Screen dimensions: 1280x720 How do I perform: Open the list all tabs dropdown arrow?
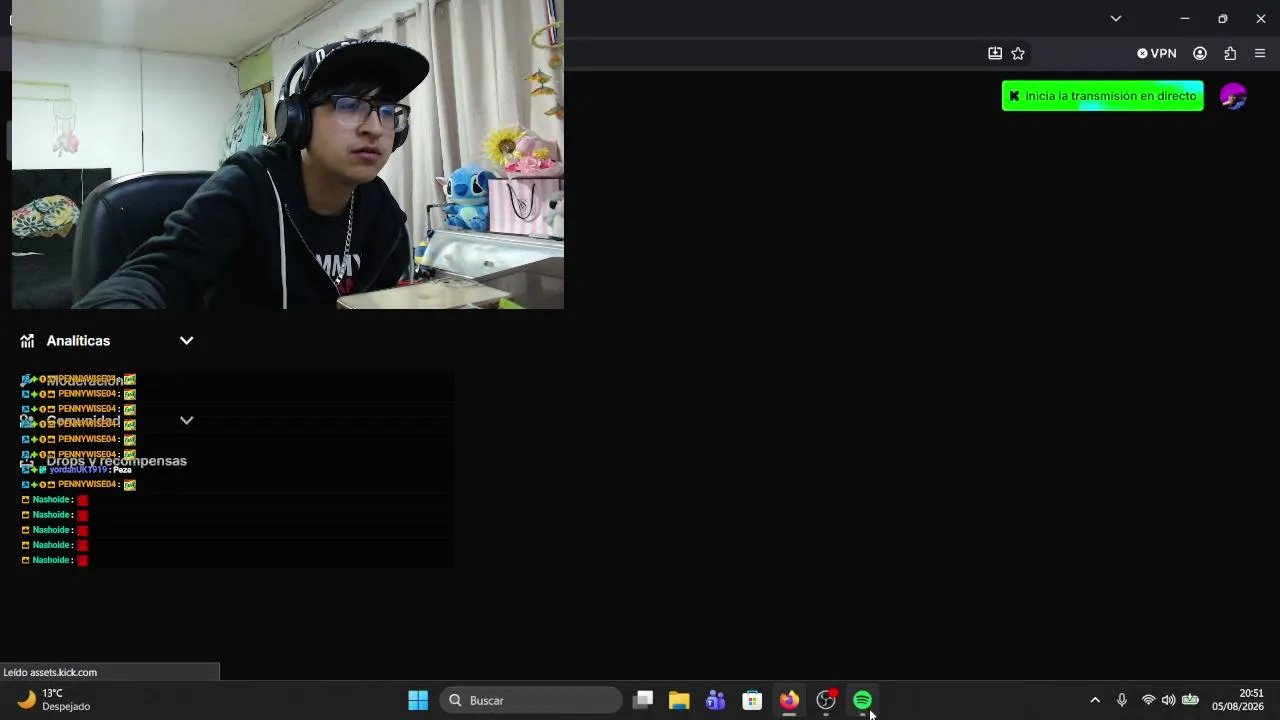click(x=1116, y=18)
